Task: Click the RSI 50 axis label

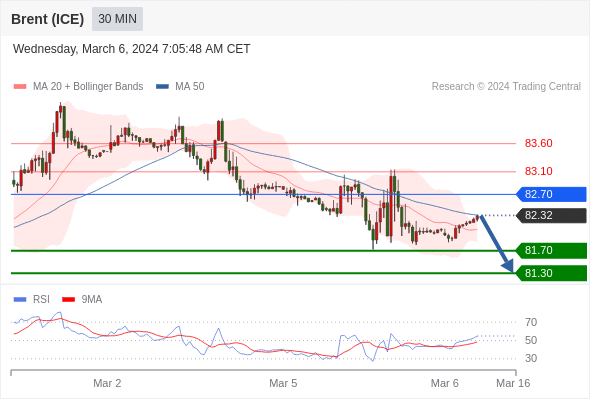Action: click(x=531, y=340)
